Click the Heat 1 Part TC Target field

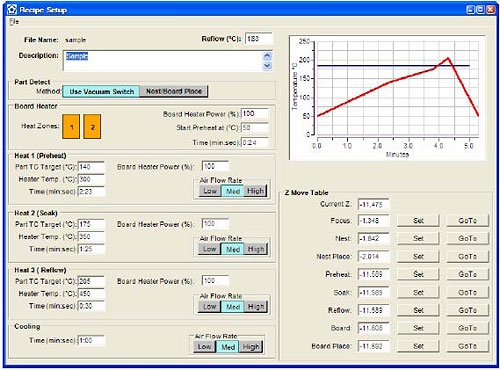tap(91, 167)
